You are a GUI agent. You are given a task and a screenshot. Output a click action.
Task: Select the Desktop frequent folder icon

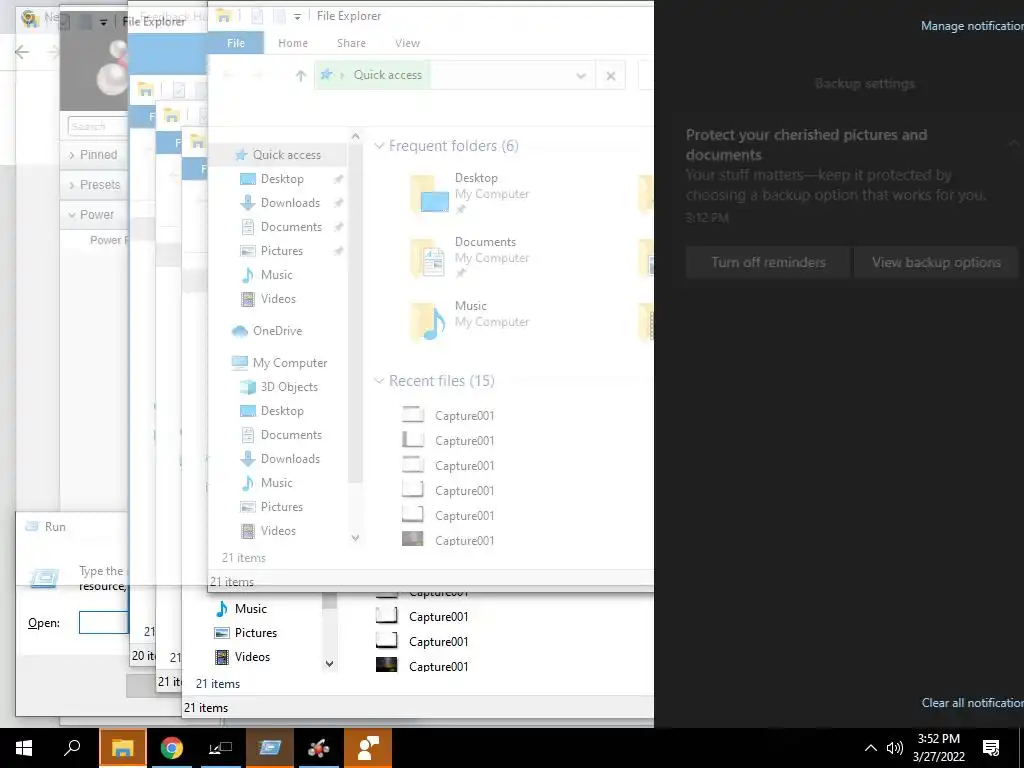(x=430, y=194)
